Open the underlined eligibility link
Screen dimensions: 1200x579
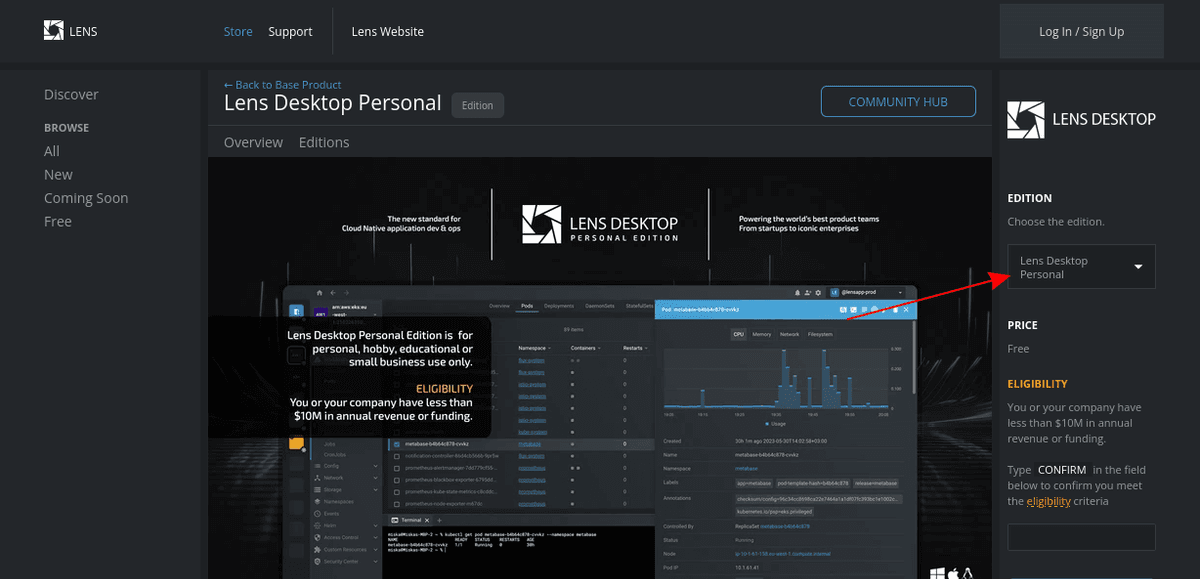[1048, 501]
